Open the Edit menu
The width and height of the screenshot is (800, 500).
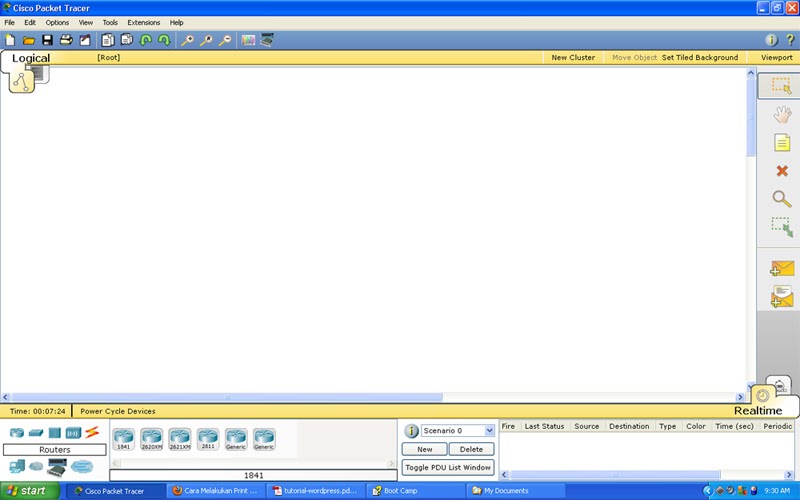pyautogui.click(x=30, y=22)
